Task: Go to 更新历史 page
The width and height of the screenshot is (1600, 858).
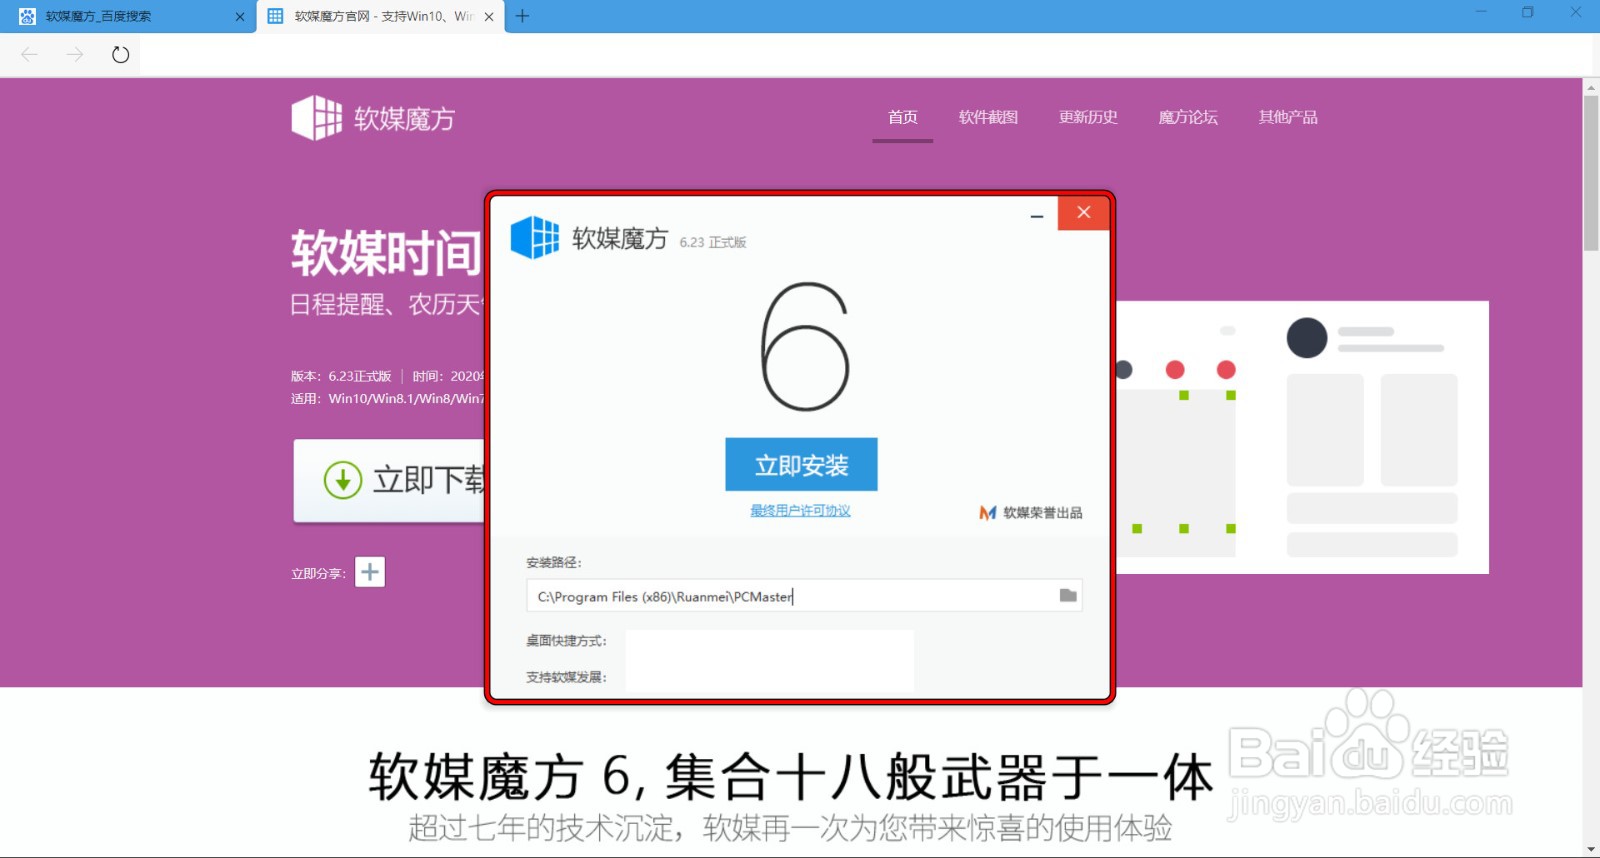Action: pos(1088,117)
